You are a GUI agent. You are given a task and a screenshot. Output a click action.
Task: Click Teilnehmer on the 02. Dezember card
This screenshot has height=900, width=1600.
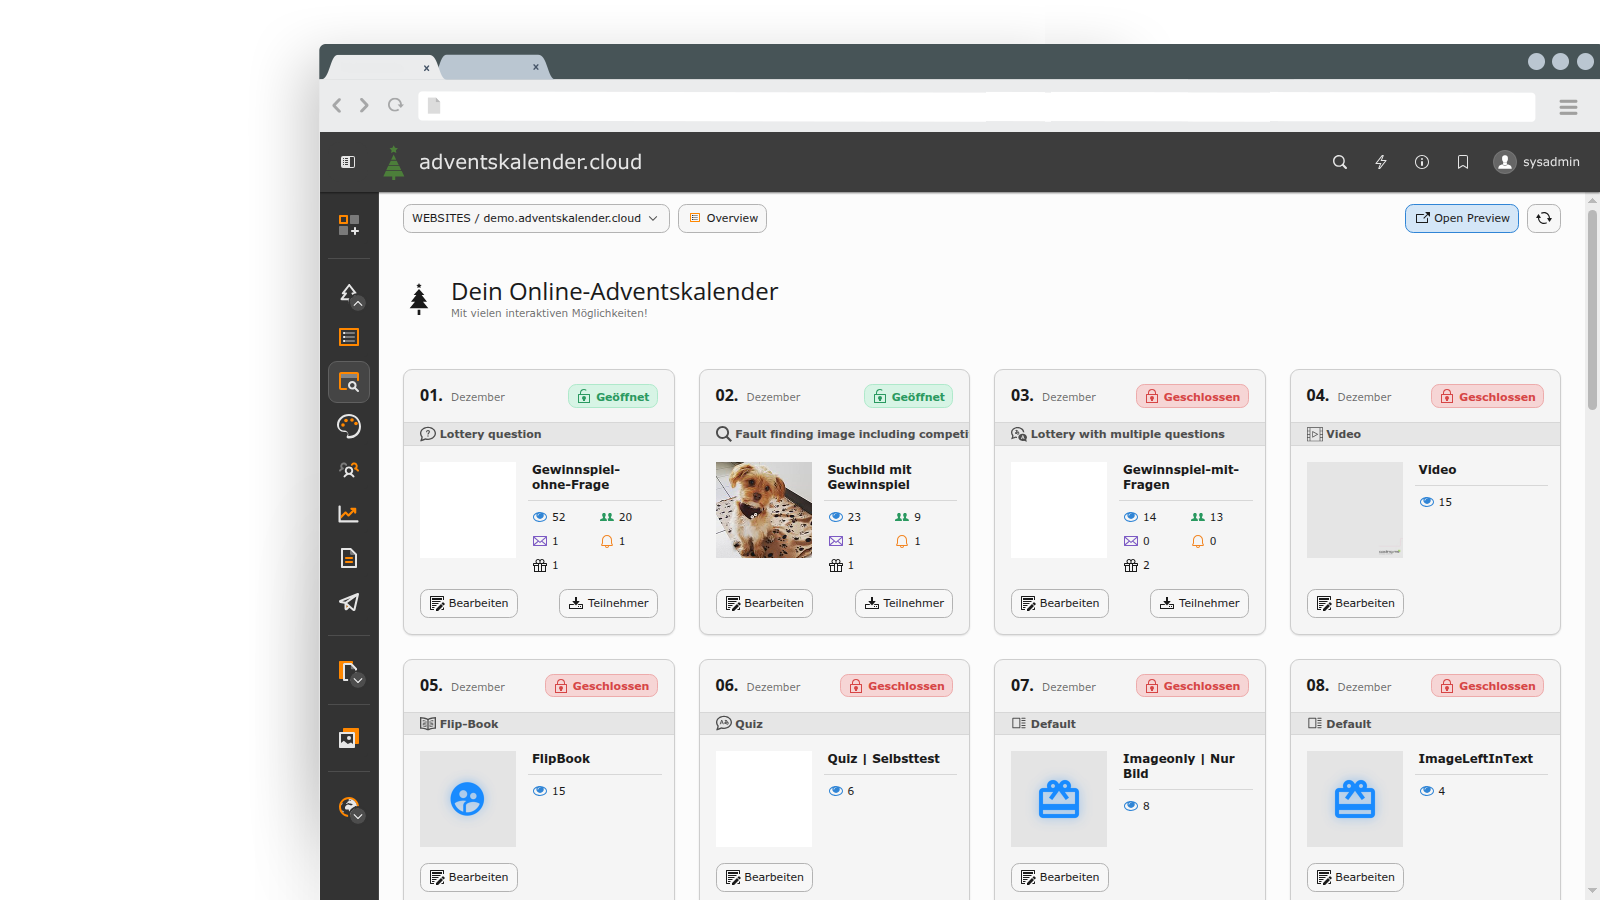tap(904, 603)
